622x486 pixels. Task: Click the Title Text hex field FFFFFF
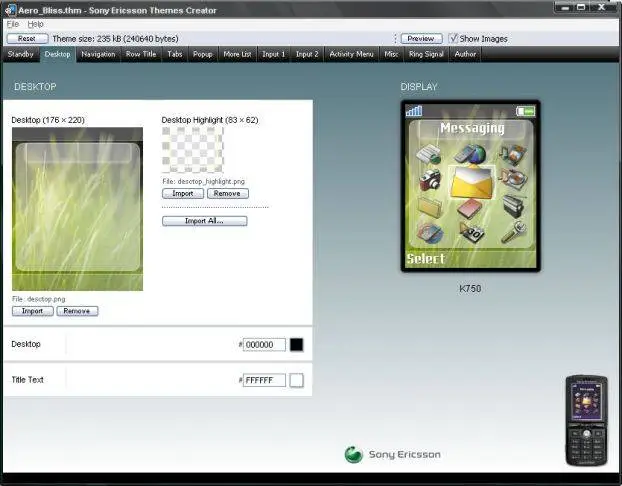(264, 380)
